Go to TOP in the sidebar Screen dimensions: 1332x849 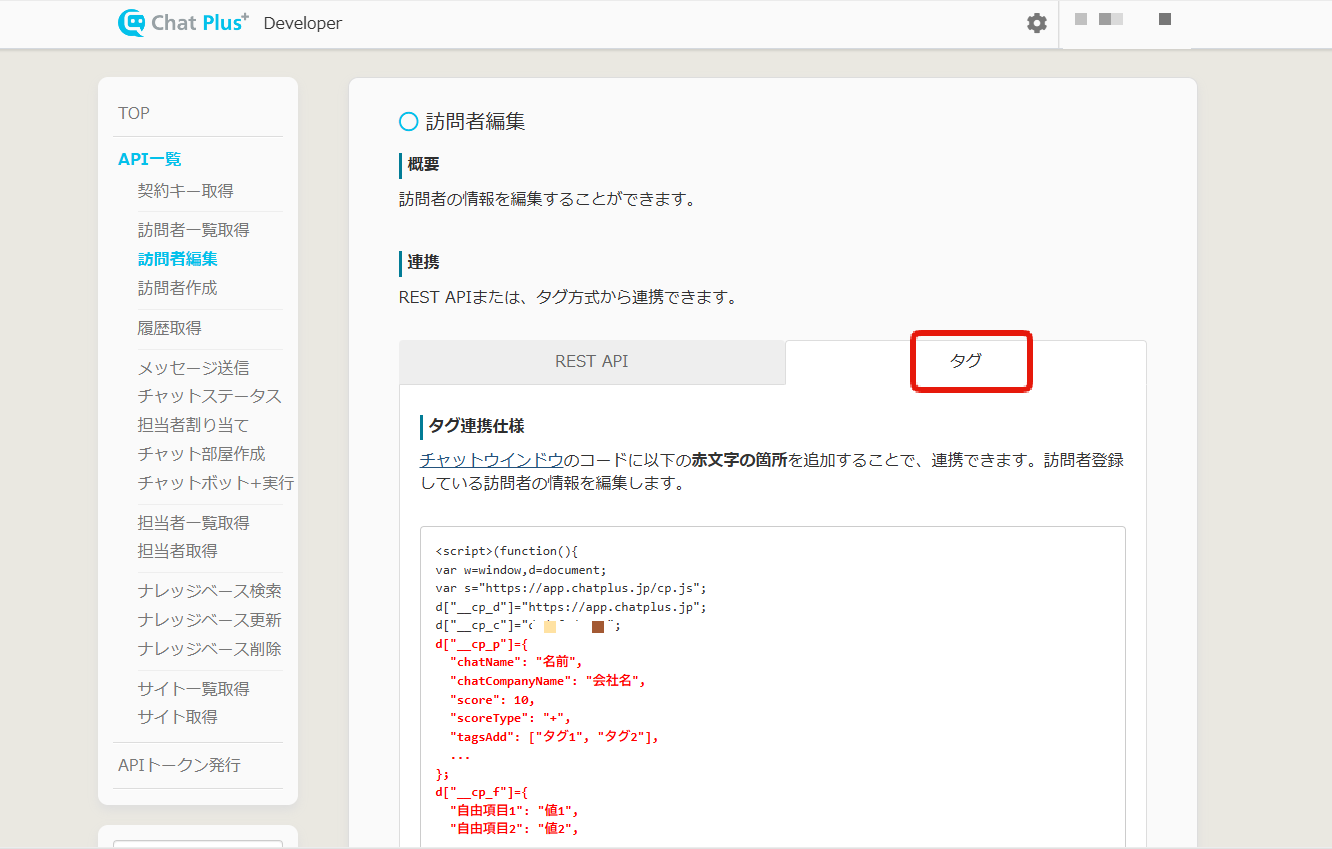pyautogui.click(x=134, y=113)
